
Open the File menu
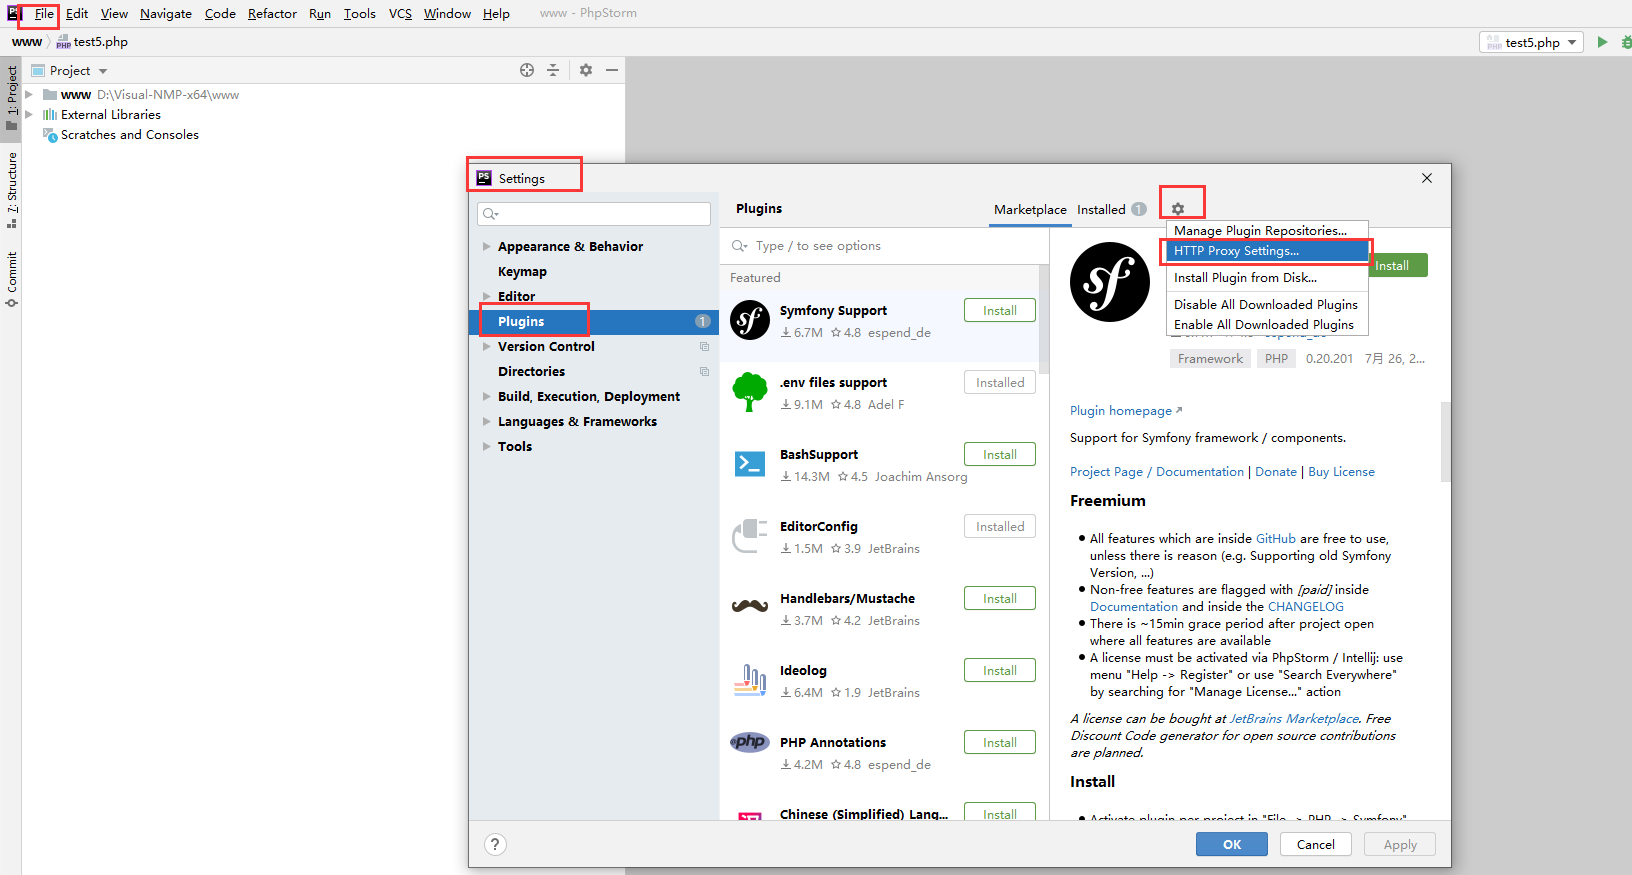coord(44,14)
